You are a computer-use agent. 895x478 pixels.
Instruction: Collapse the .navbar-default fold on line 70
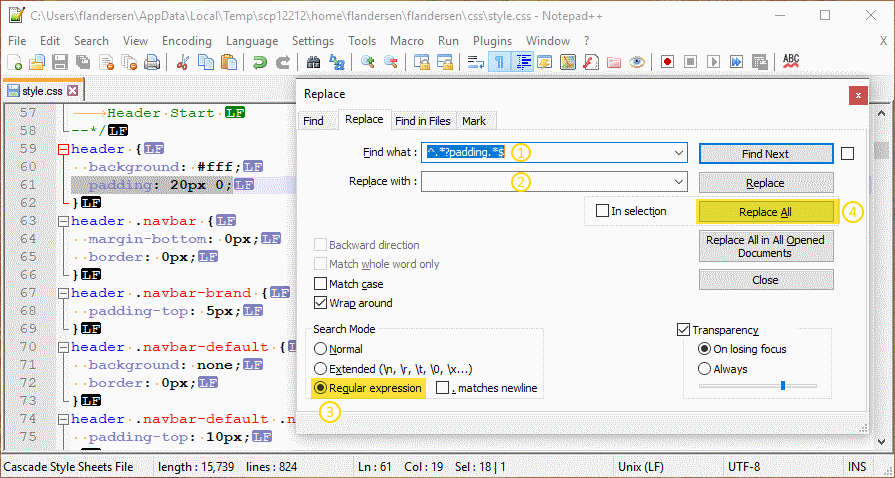pos(63,347)
